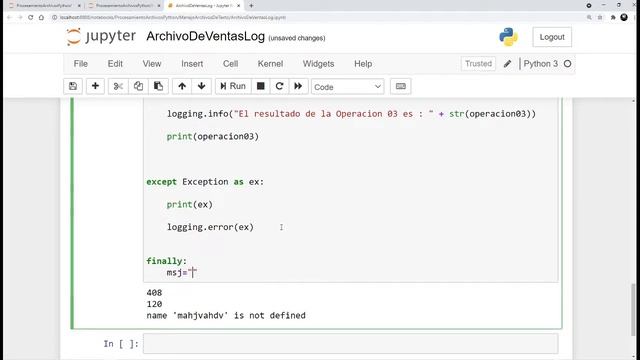Open the Widgets menu

tap(318, 64)
